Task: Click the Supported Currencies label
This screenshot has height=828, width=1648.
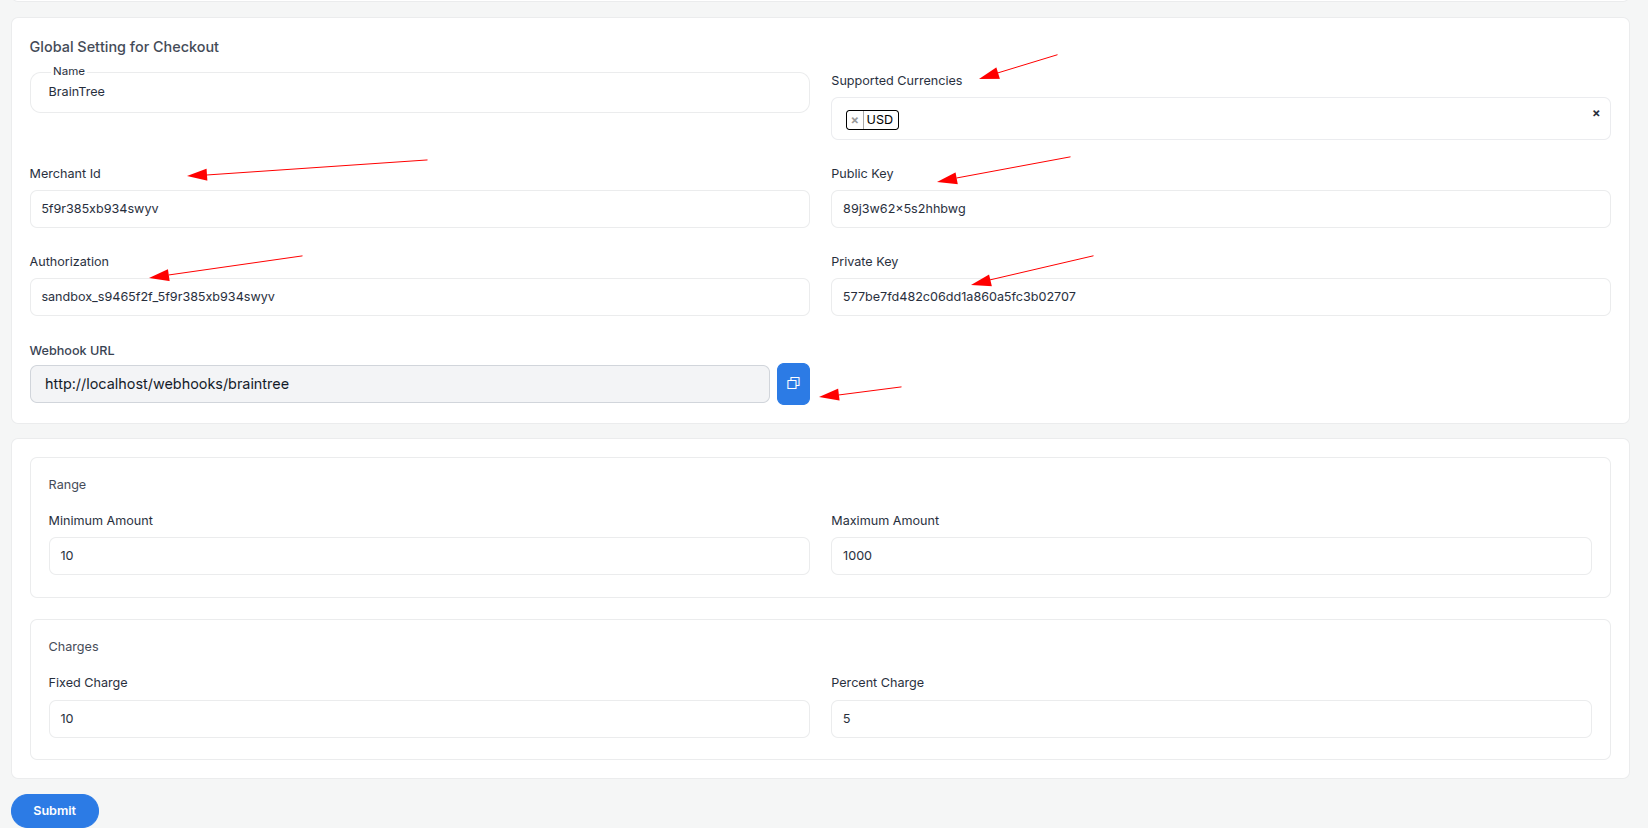Action: 897,81
